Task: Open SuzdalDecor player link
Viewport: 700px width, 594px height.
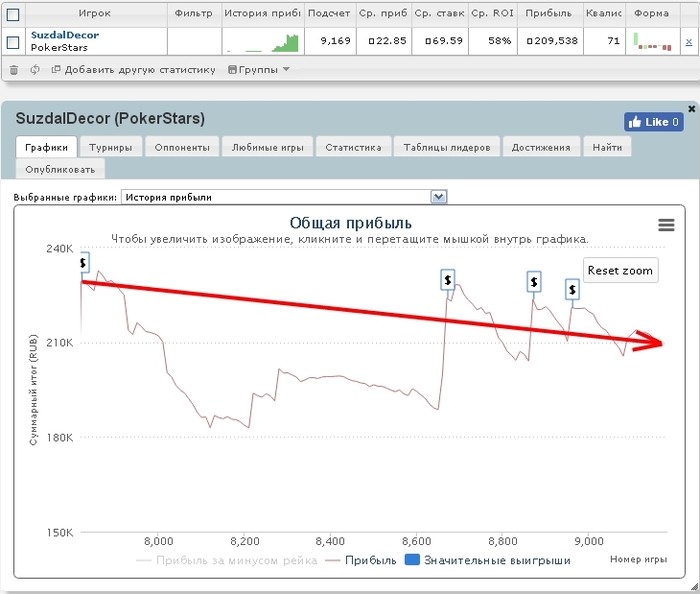Action: [x=65, y=35]
